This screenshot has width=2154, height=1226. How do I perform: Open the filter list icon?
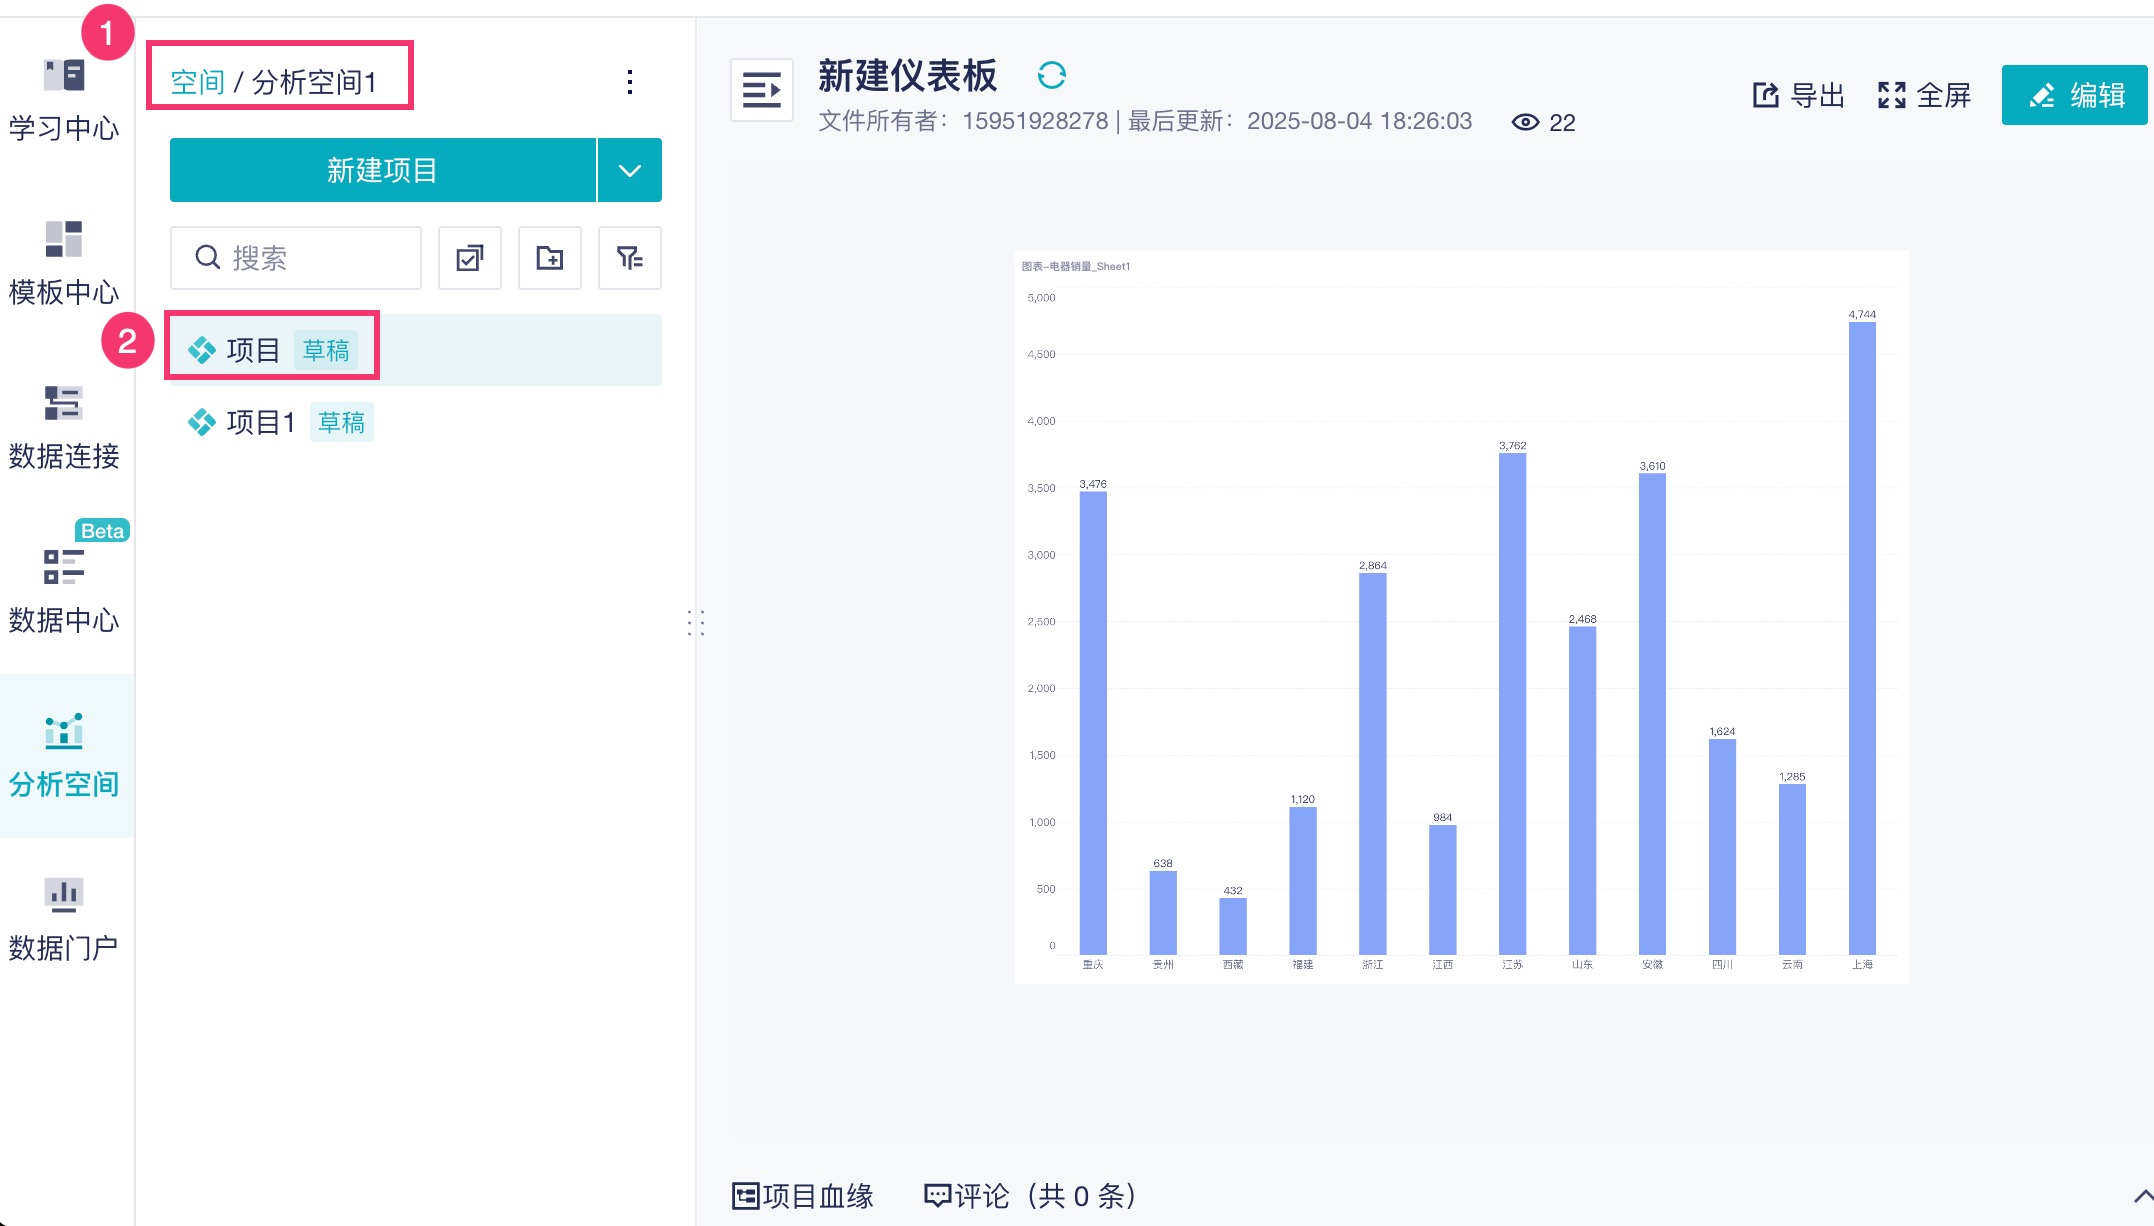pyautogui.click(x=629, y=258)
